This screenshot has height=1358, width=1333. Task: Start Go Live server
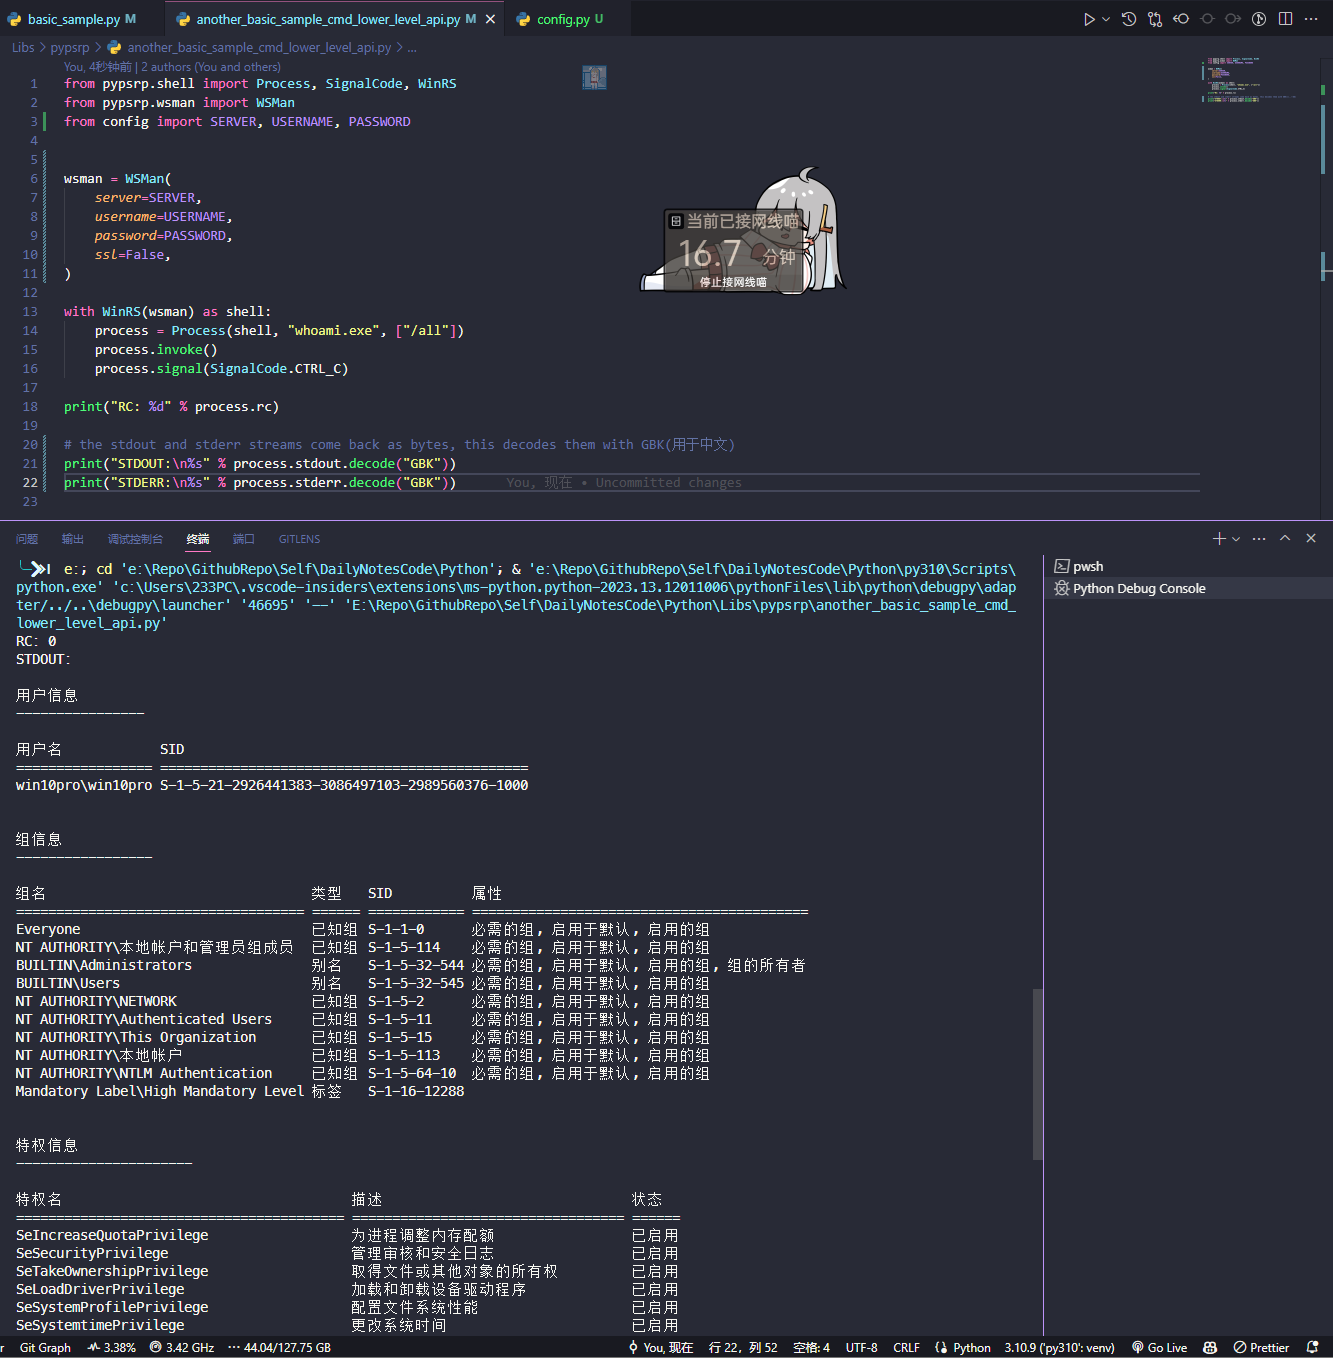pyautogui.click(x=1159, y=1347)
